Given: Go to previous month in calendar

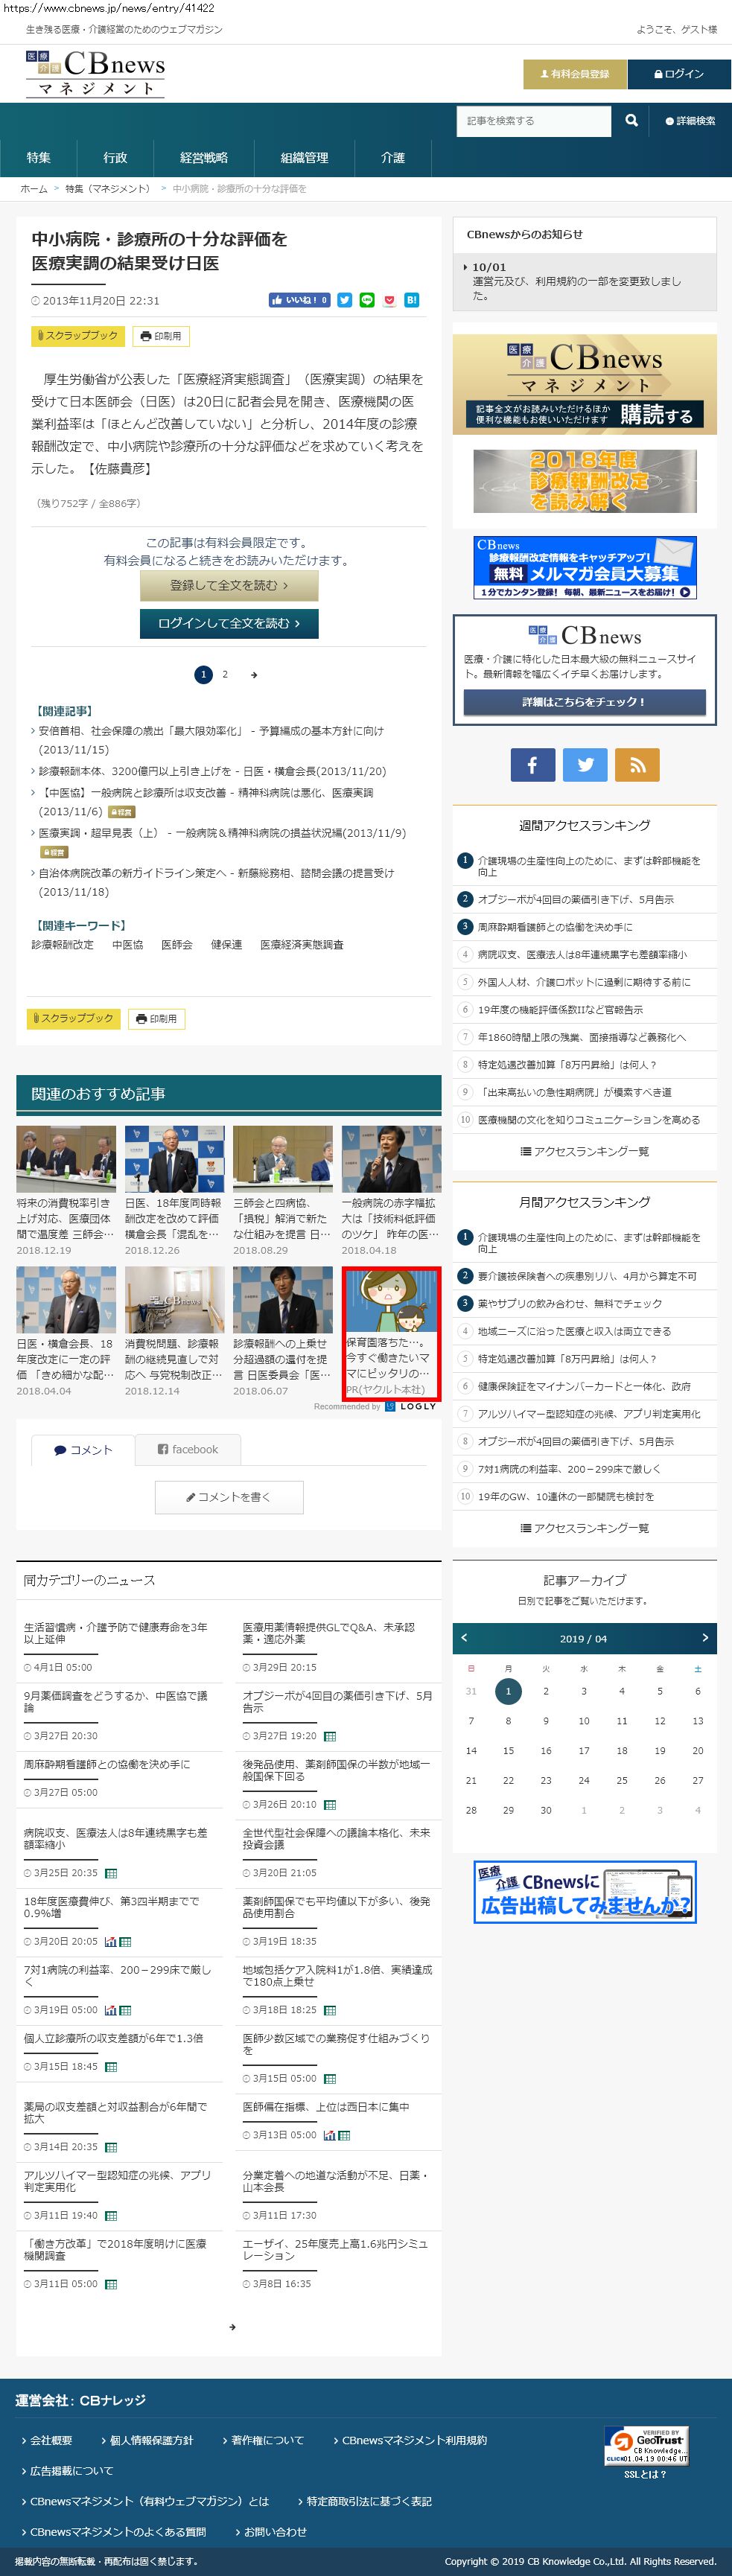Looking at the screenshot, I should click(464, 1638).
